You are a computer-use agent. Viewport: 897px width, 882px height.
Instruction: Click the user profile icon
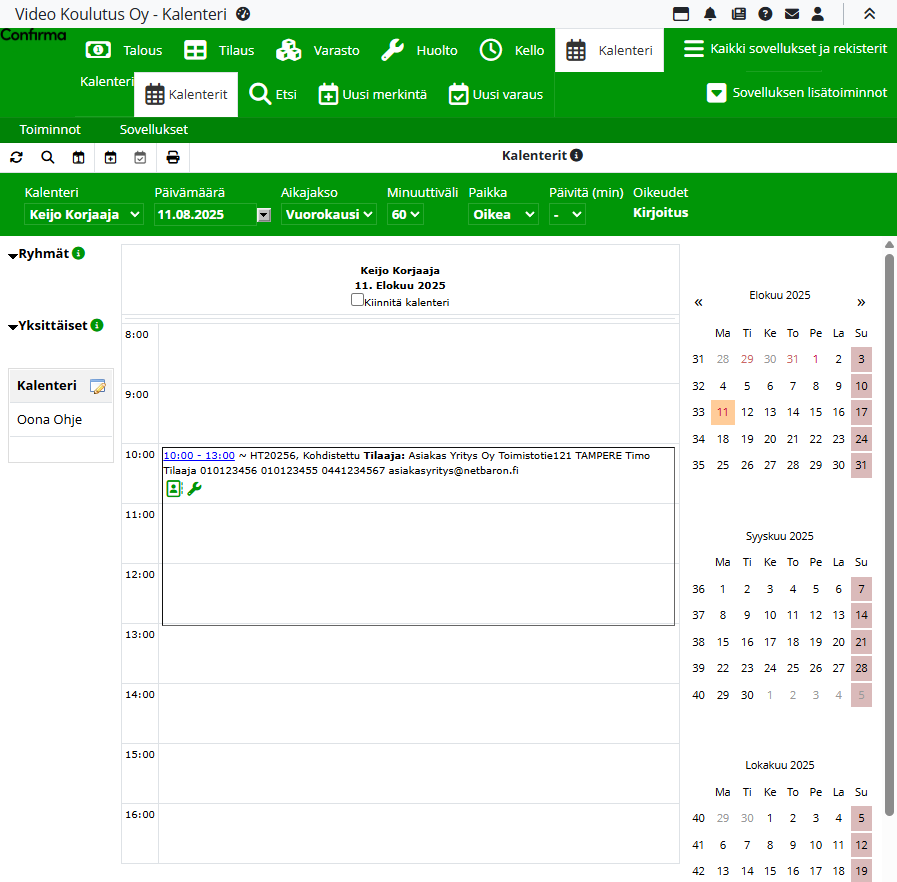coord(818,14)
